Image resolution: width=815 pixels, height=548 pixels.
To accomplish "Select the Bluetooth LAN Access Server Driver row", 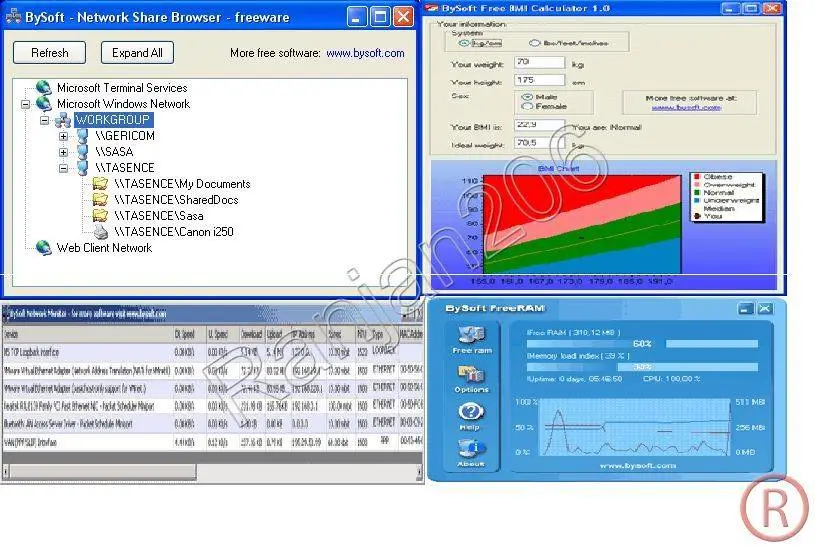I will coord(212,424).
